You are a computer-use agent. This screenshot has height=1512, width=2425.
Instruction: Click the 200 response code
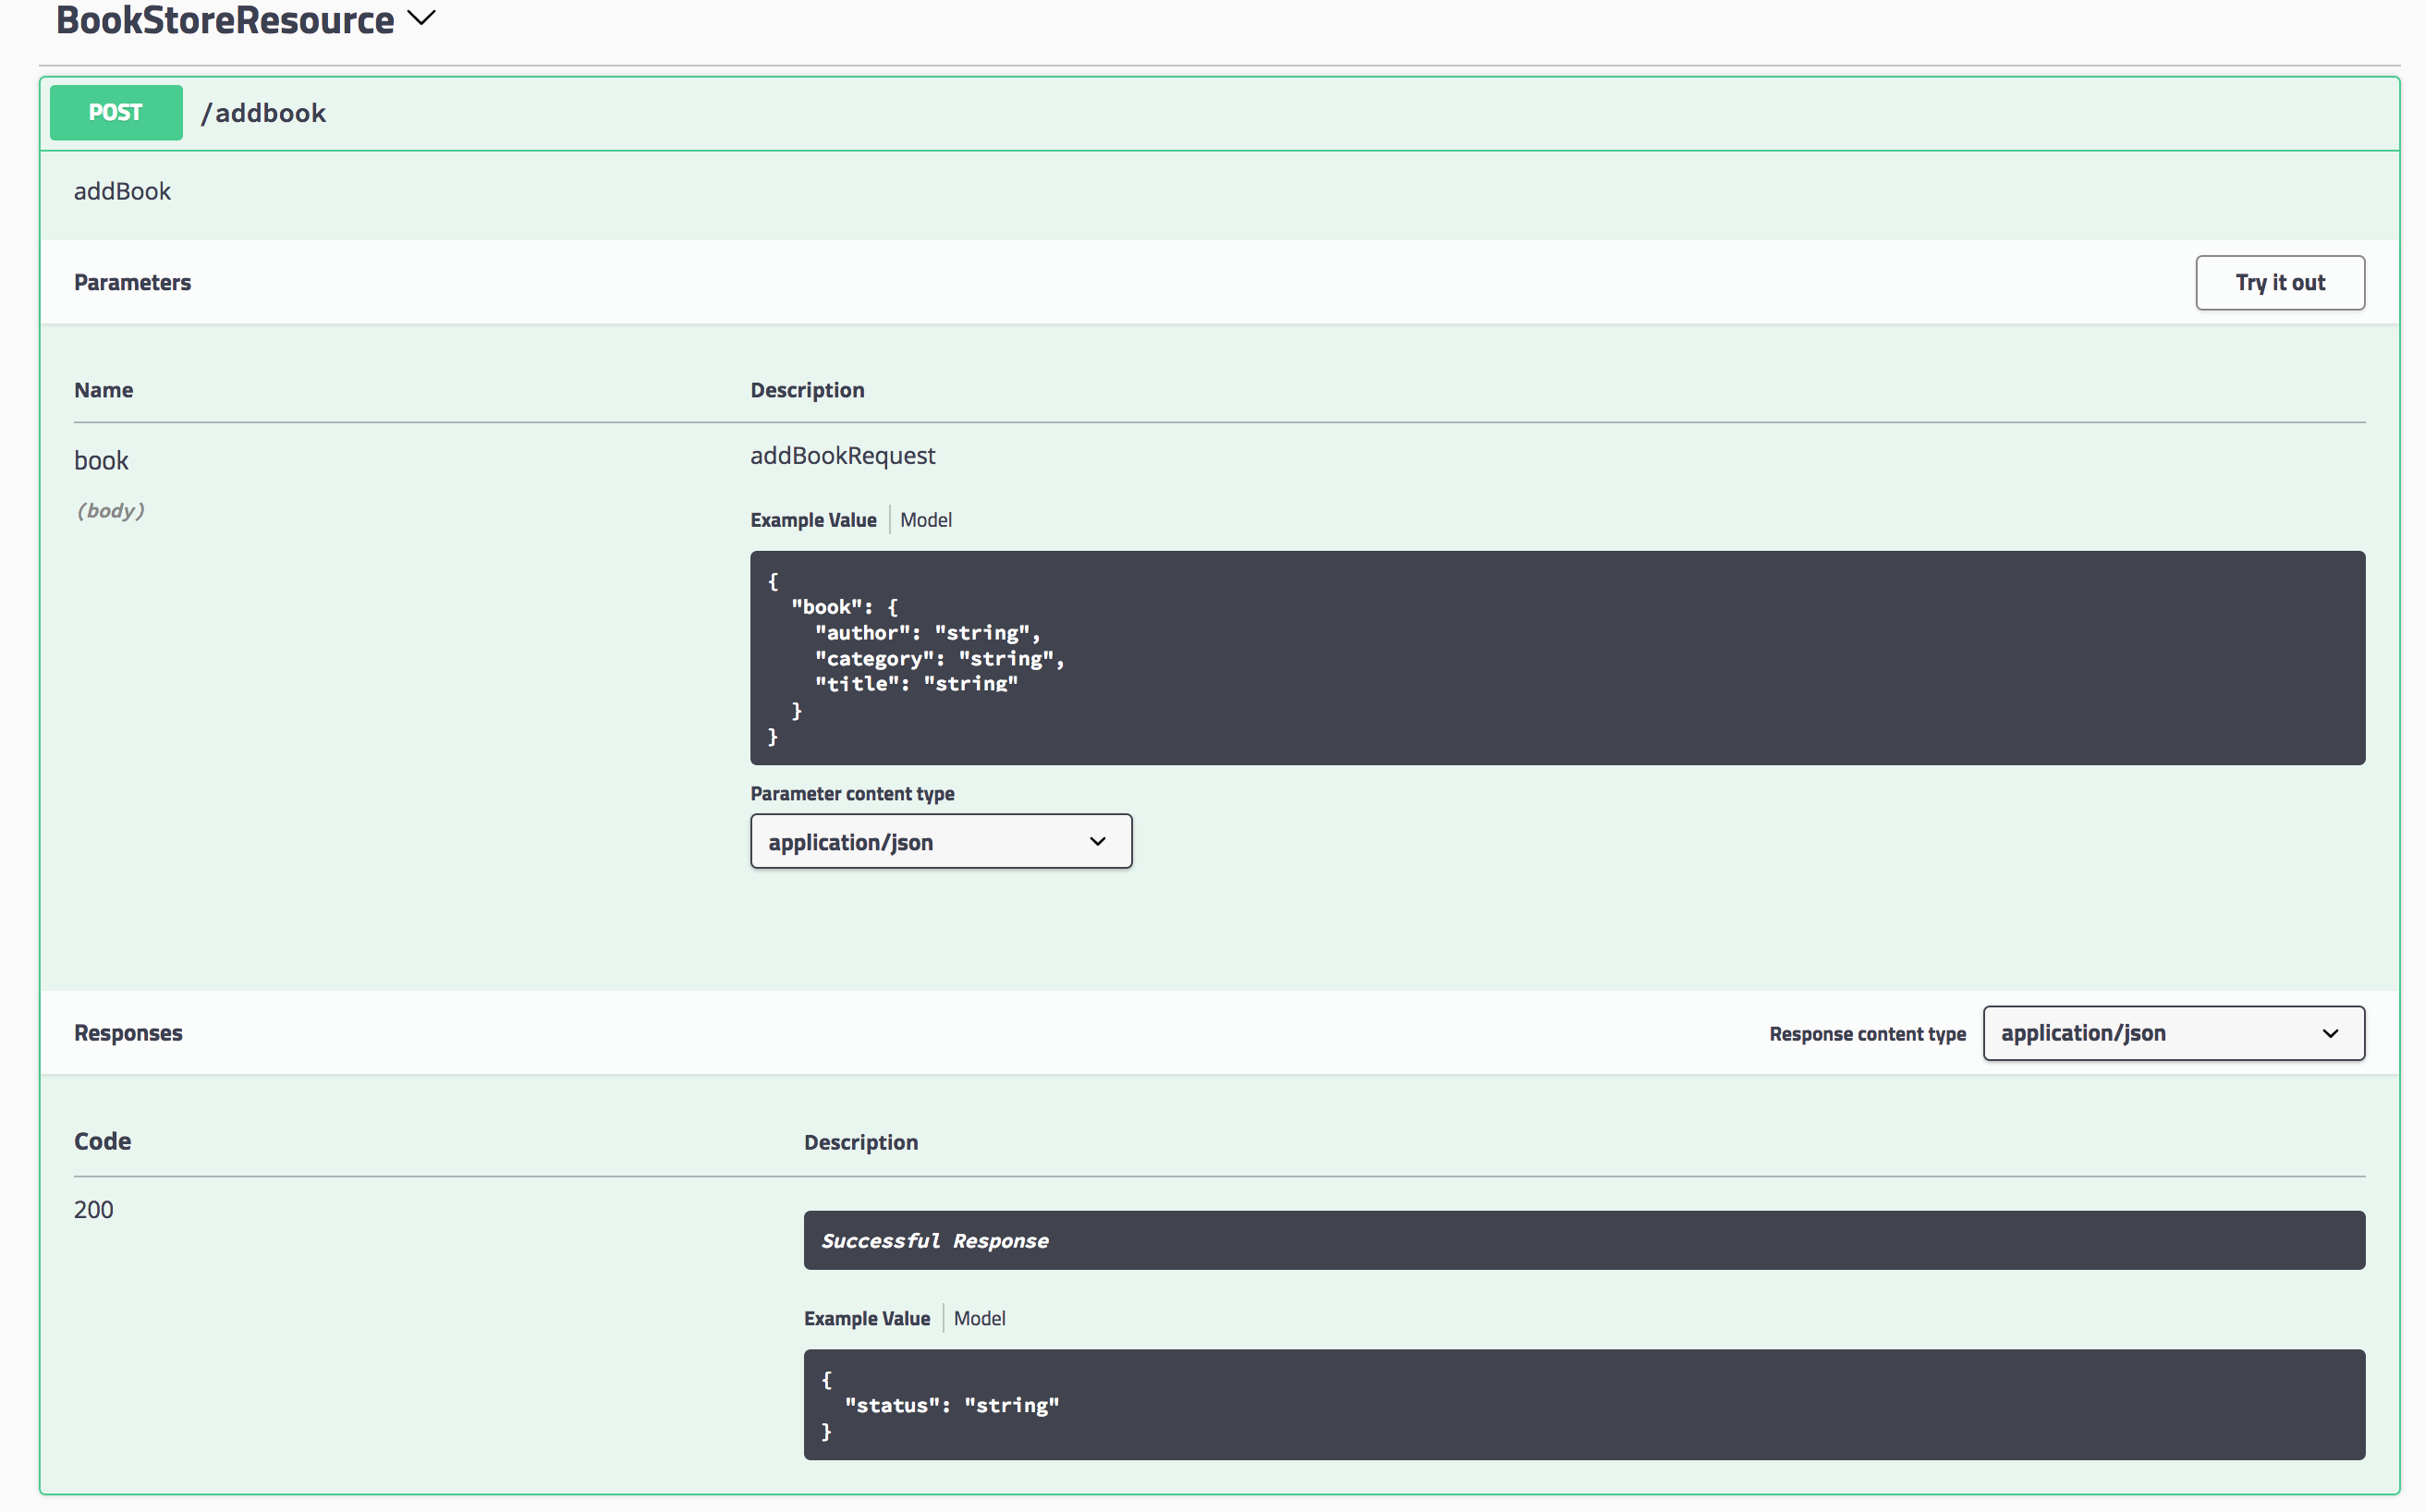click(x=94, y=1209)
